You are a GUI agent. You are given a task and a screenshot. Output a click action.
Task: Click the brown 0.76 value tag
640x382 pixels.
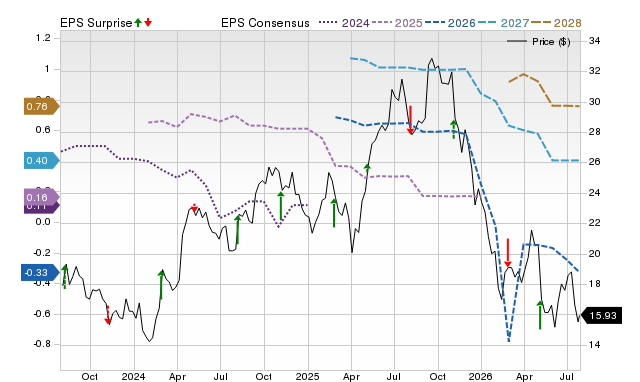(41, 107)
